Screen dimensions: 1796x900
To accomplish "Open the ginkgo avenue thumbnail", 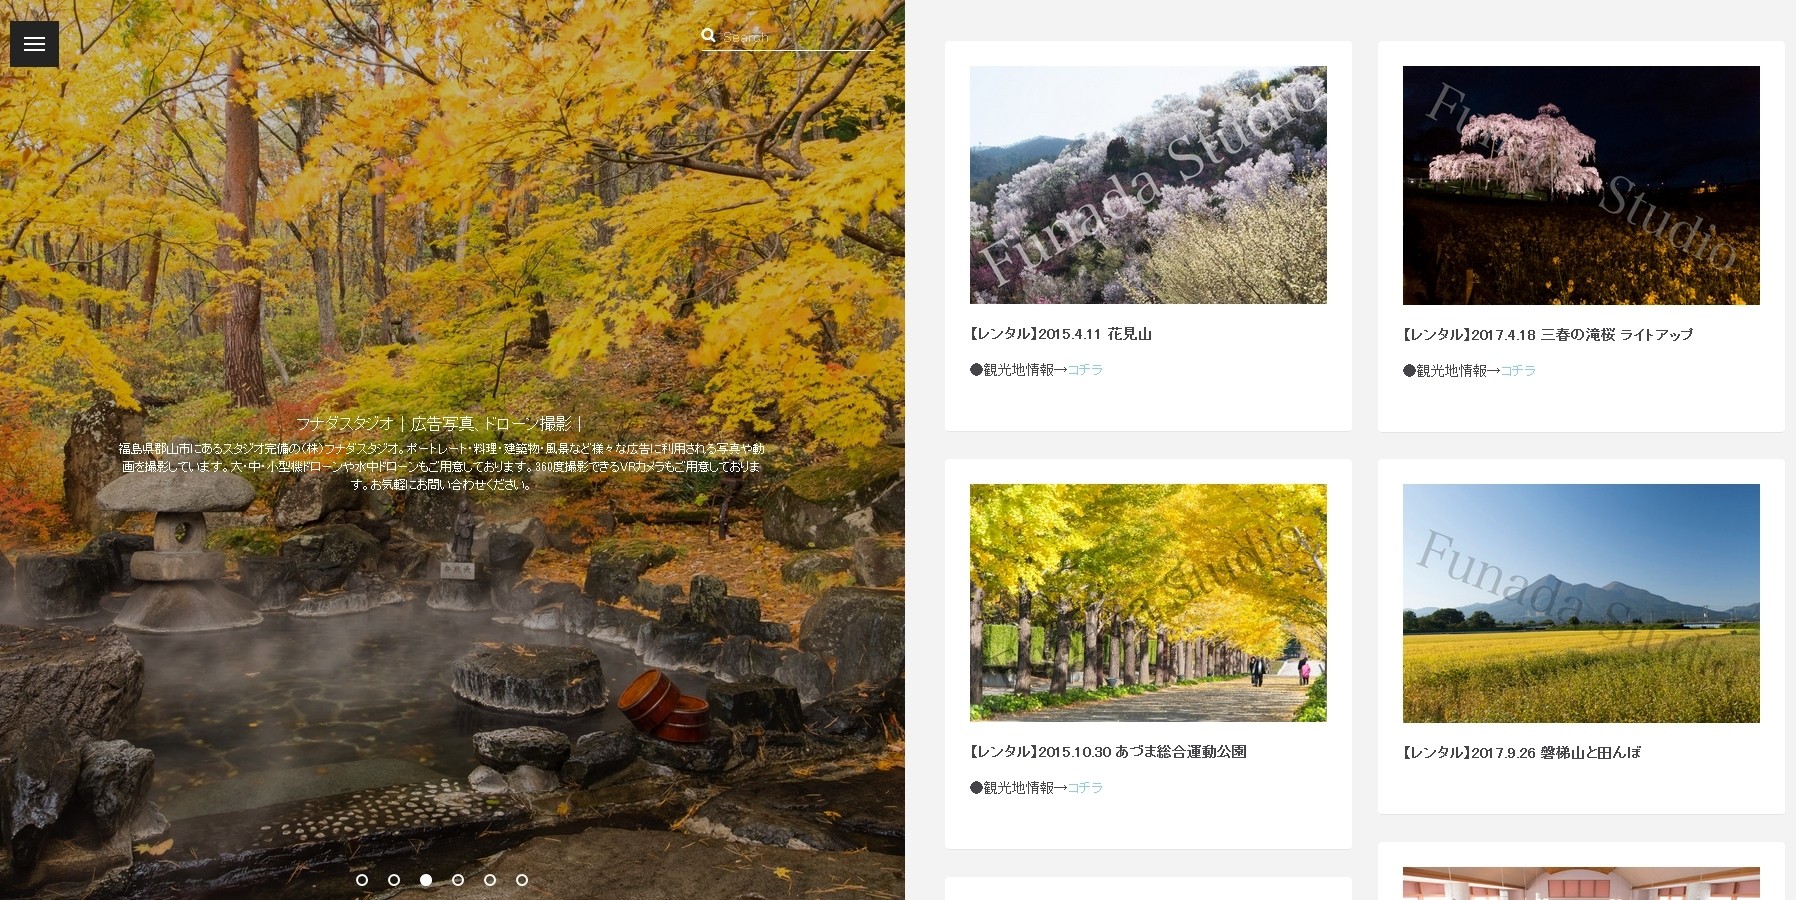I will click(1148, 603).
